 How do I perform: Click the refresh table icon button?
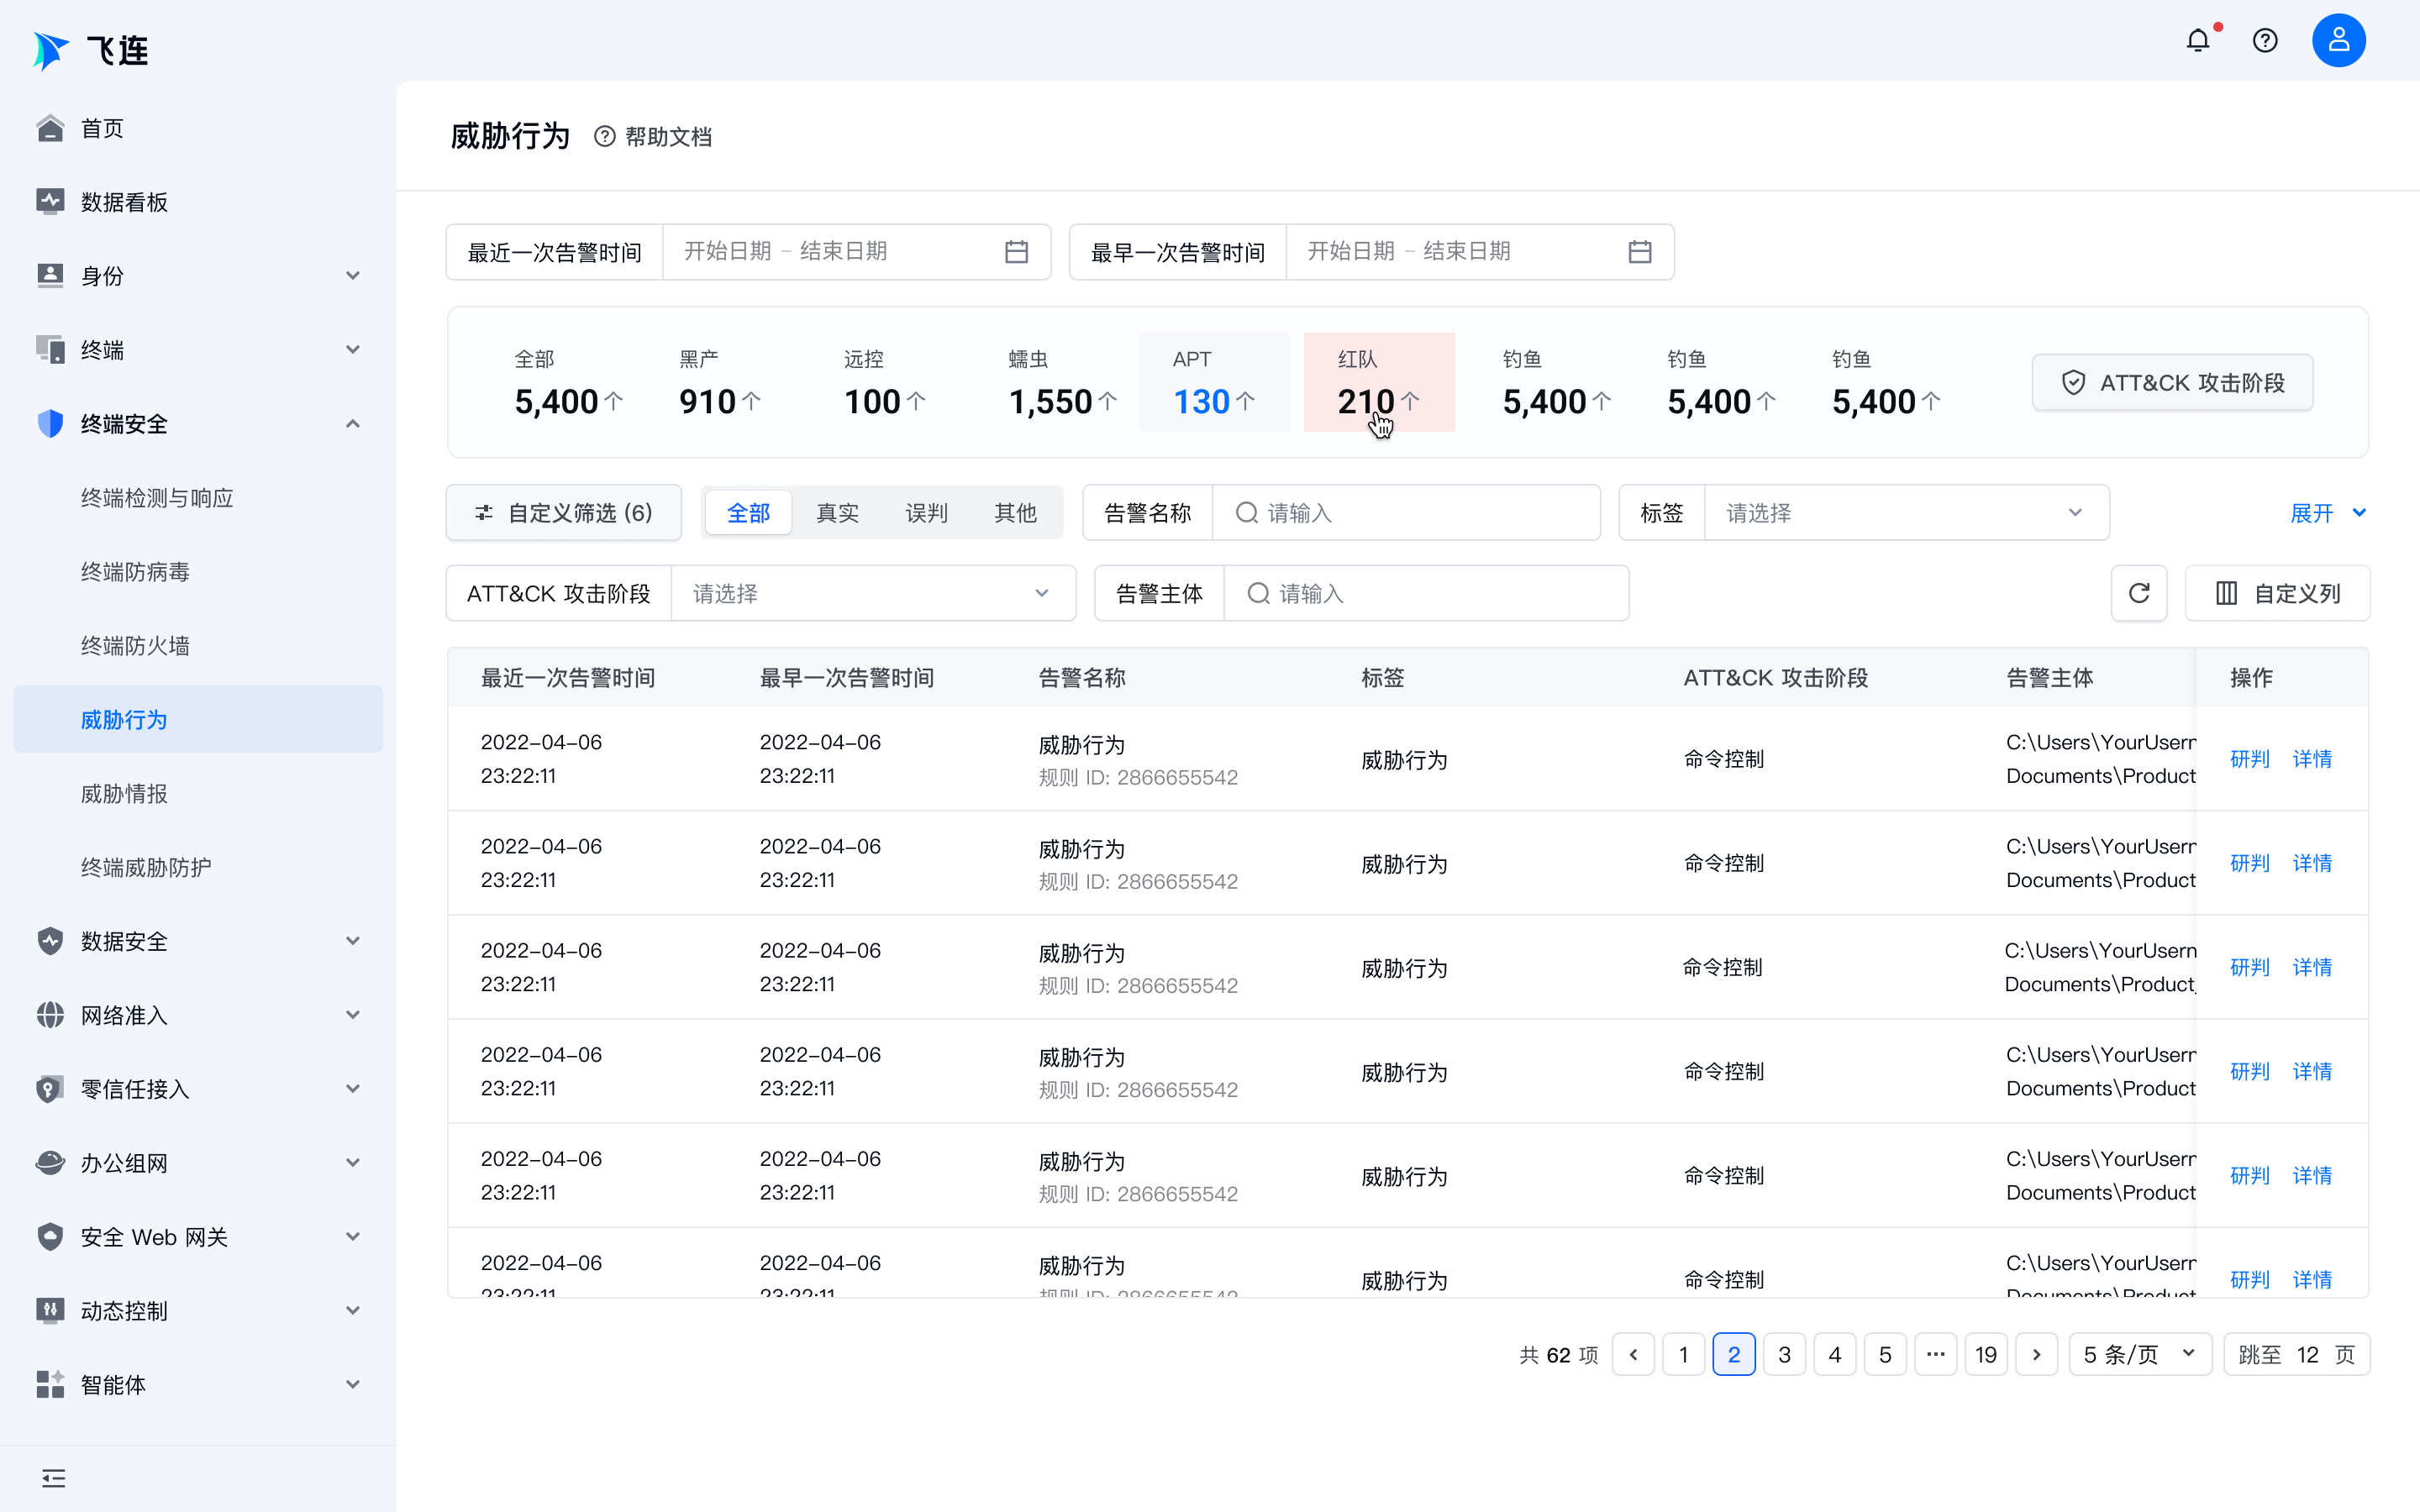pyautogui.click(x=2139, y=593)
